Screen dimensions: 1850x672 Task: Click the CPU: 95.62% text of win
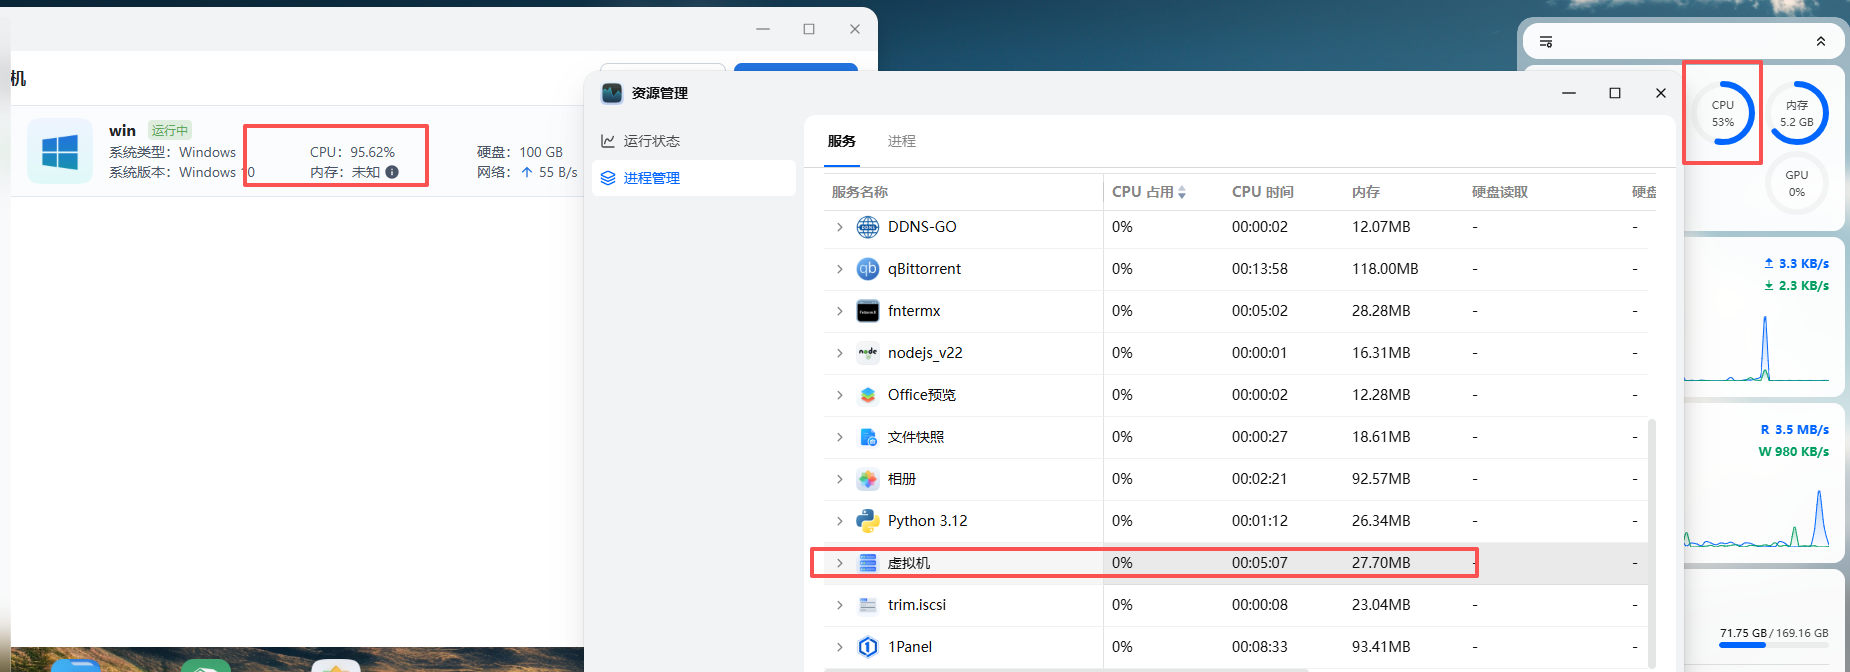click(352, 152)
